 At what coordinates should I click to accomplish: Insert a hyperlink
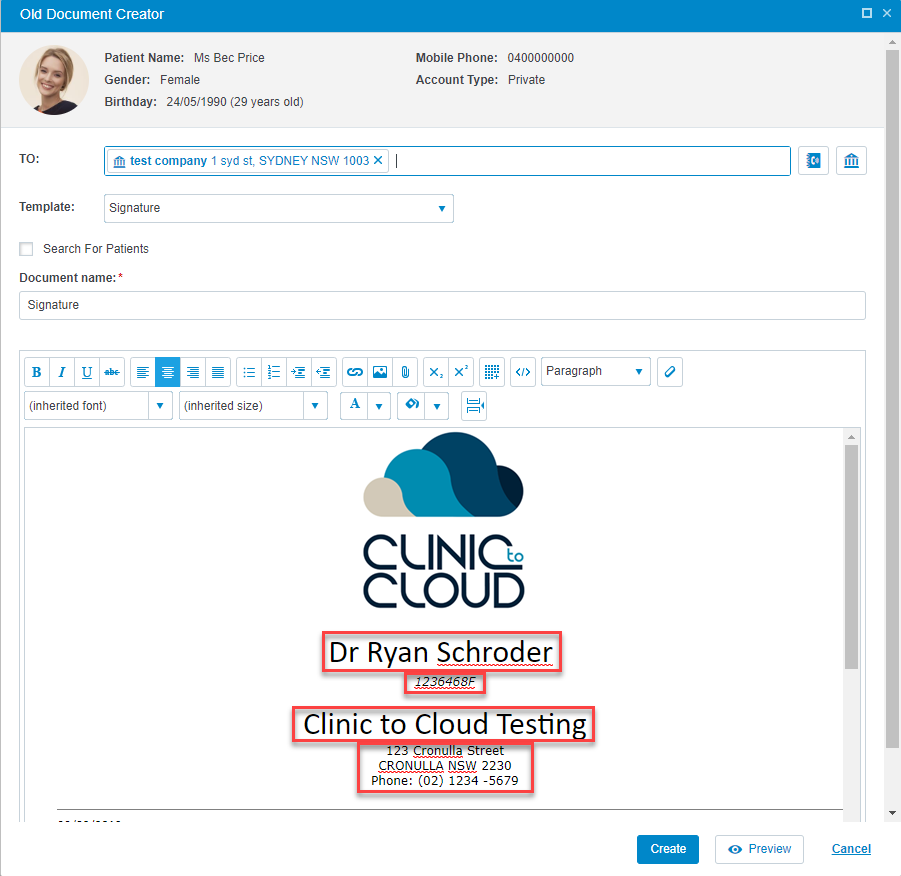tap(355, 372)
